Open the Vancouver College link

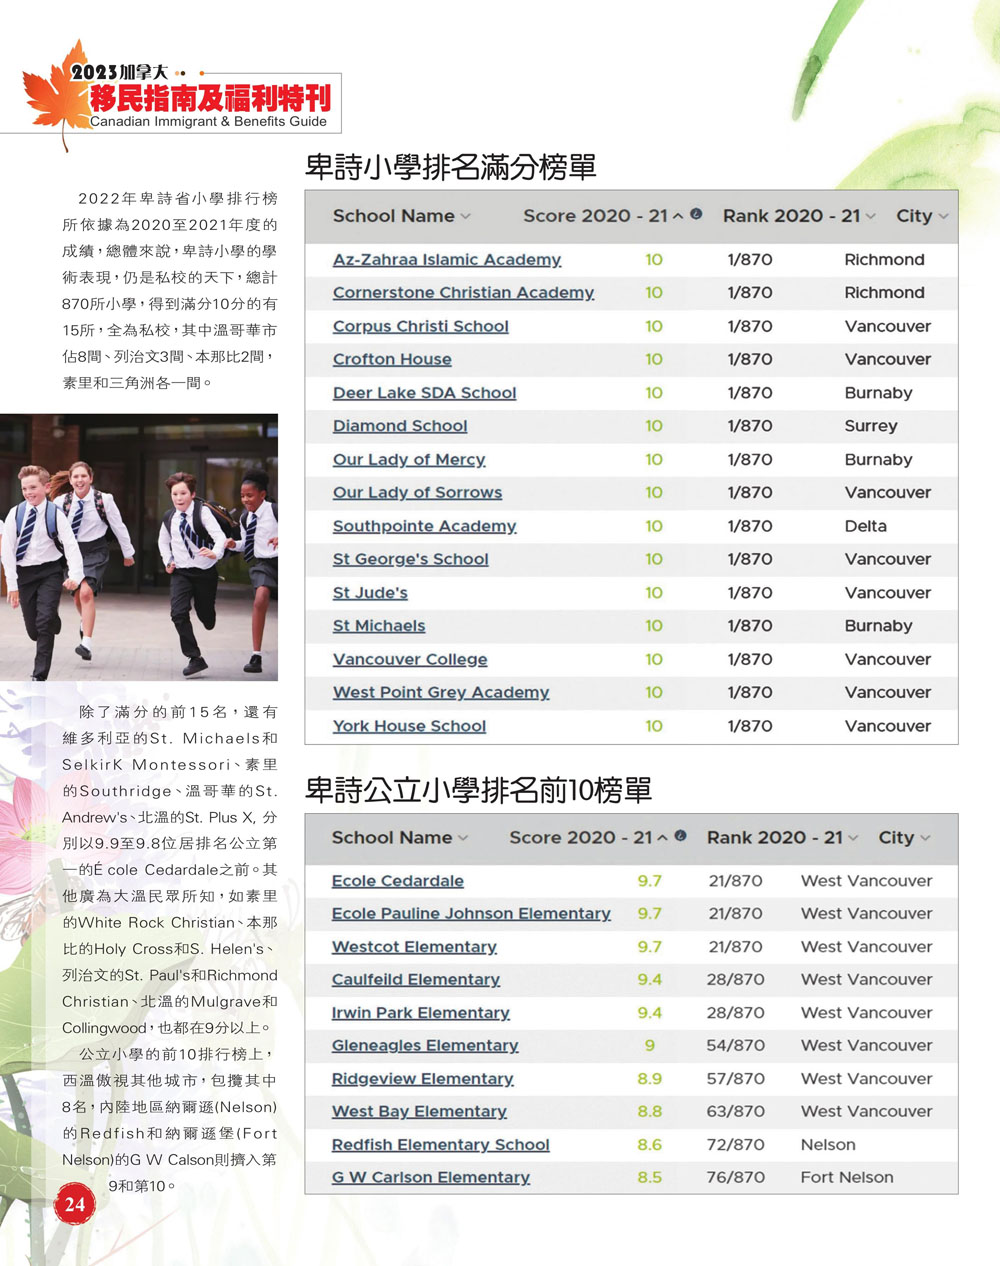coord(410,659)
